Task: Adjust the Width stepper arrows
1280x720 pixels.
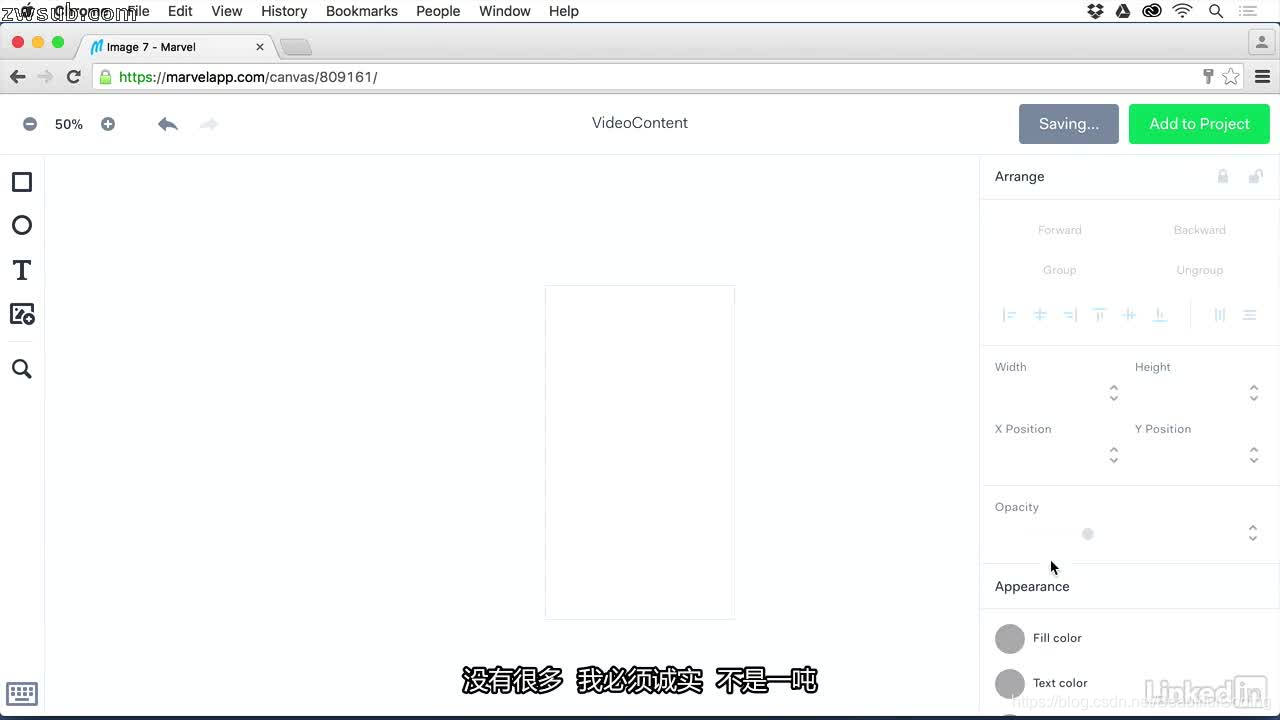Action: [x=1114, y=393]
